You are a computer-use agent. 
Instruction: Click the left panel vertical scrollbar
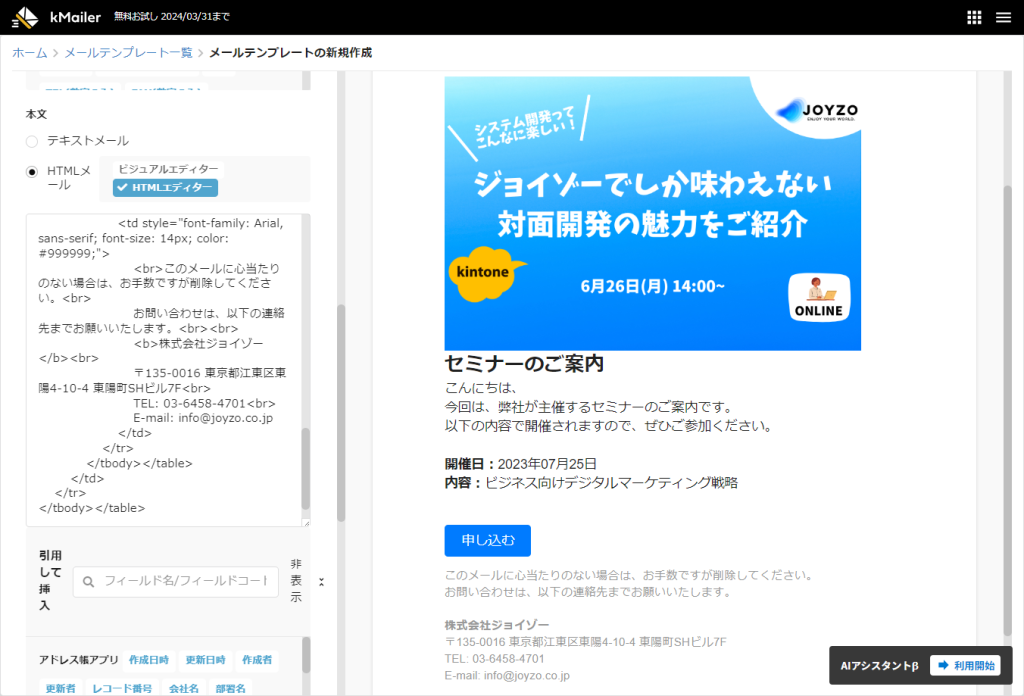click(341, 413)
